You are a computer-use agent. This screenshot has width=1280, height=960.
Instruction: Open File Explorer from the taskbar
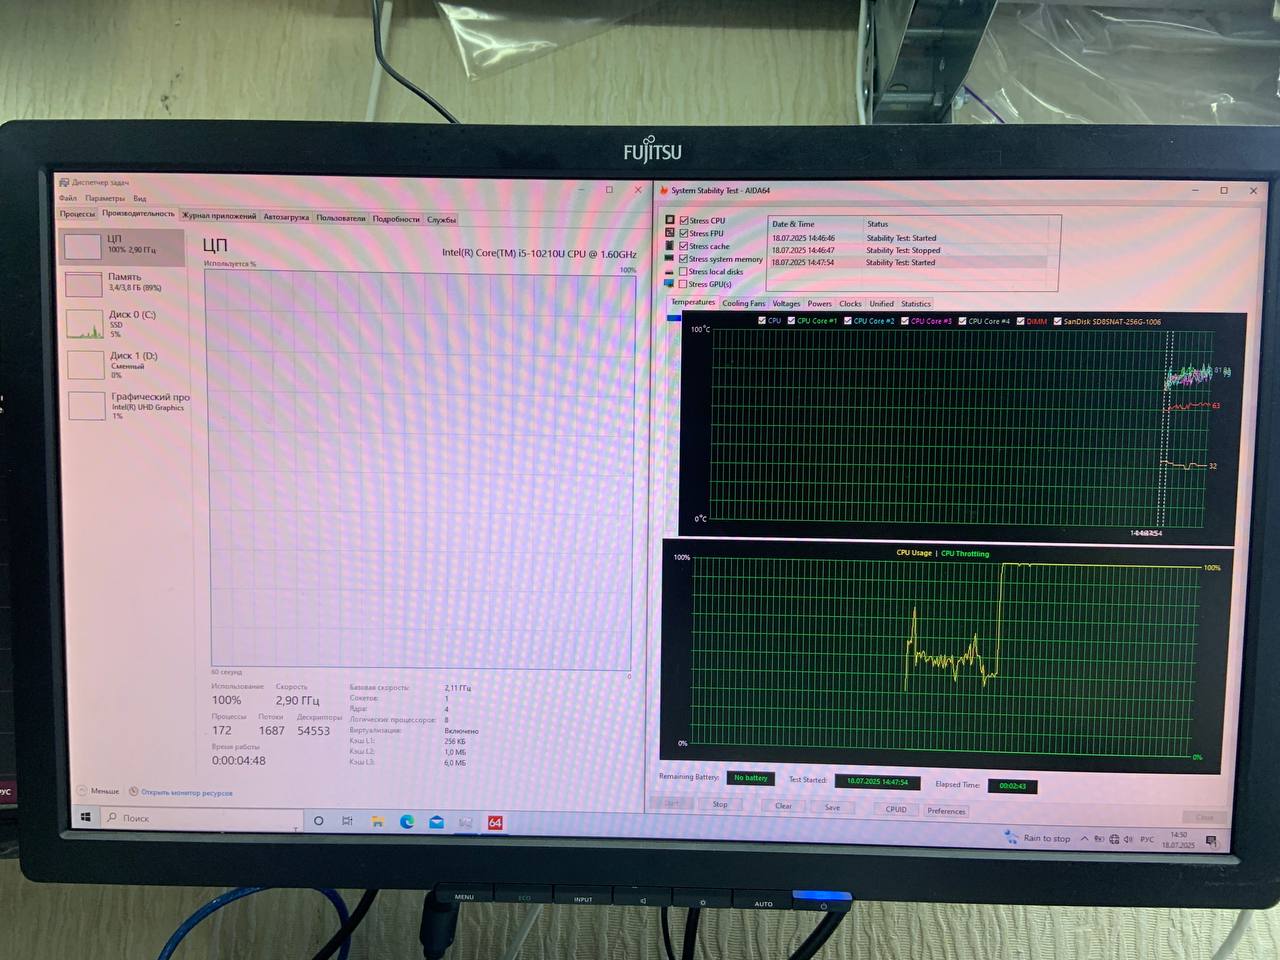(x=377, y=821)
